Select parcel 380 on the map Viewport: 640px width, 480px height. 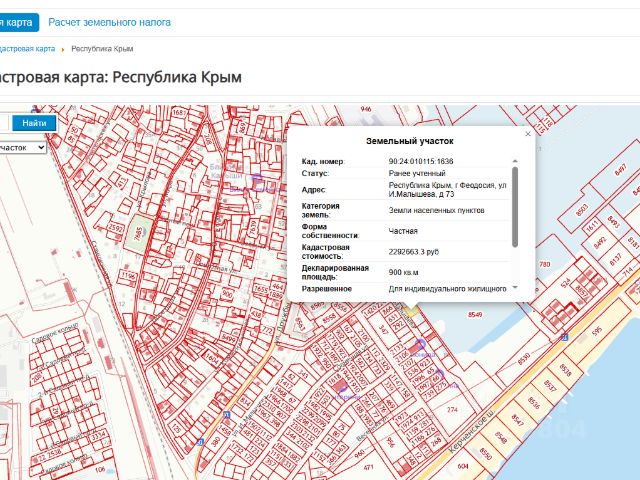(x=216, y=442)
